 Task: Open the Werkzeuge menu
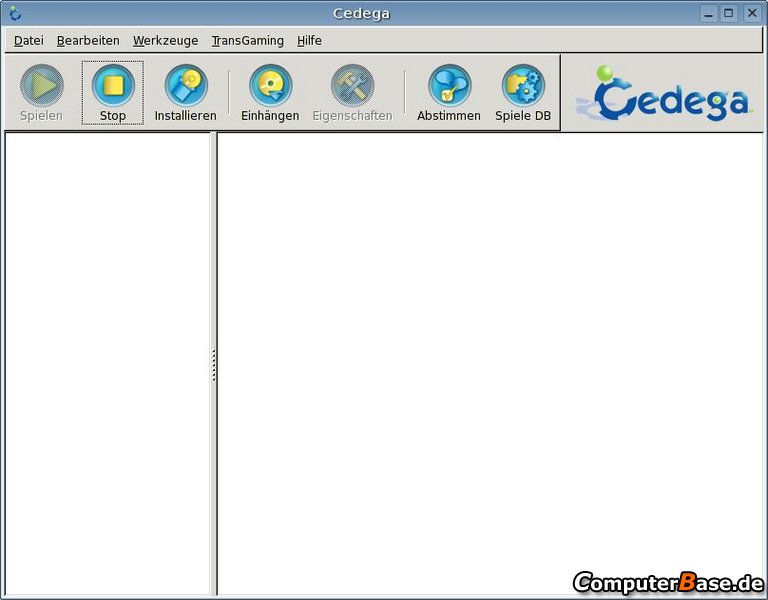pyautogui.click(x=166, y=41)
